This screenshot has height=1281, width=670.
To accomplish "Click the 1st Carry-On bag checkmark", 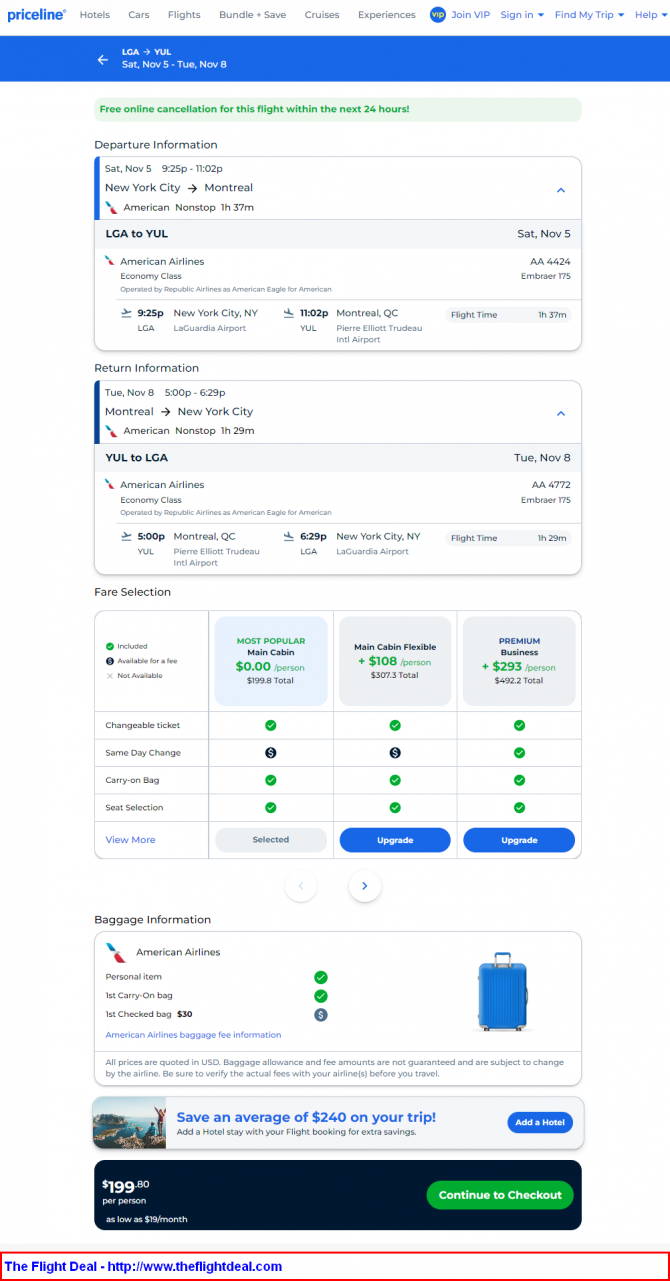I will (321, 996).
